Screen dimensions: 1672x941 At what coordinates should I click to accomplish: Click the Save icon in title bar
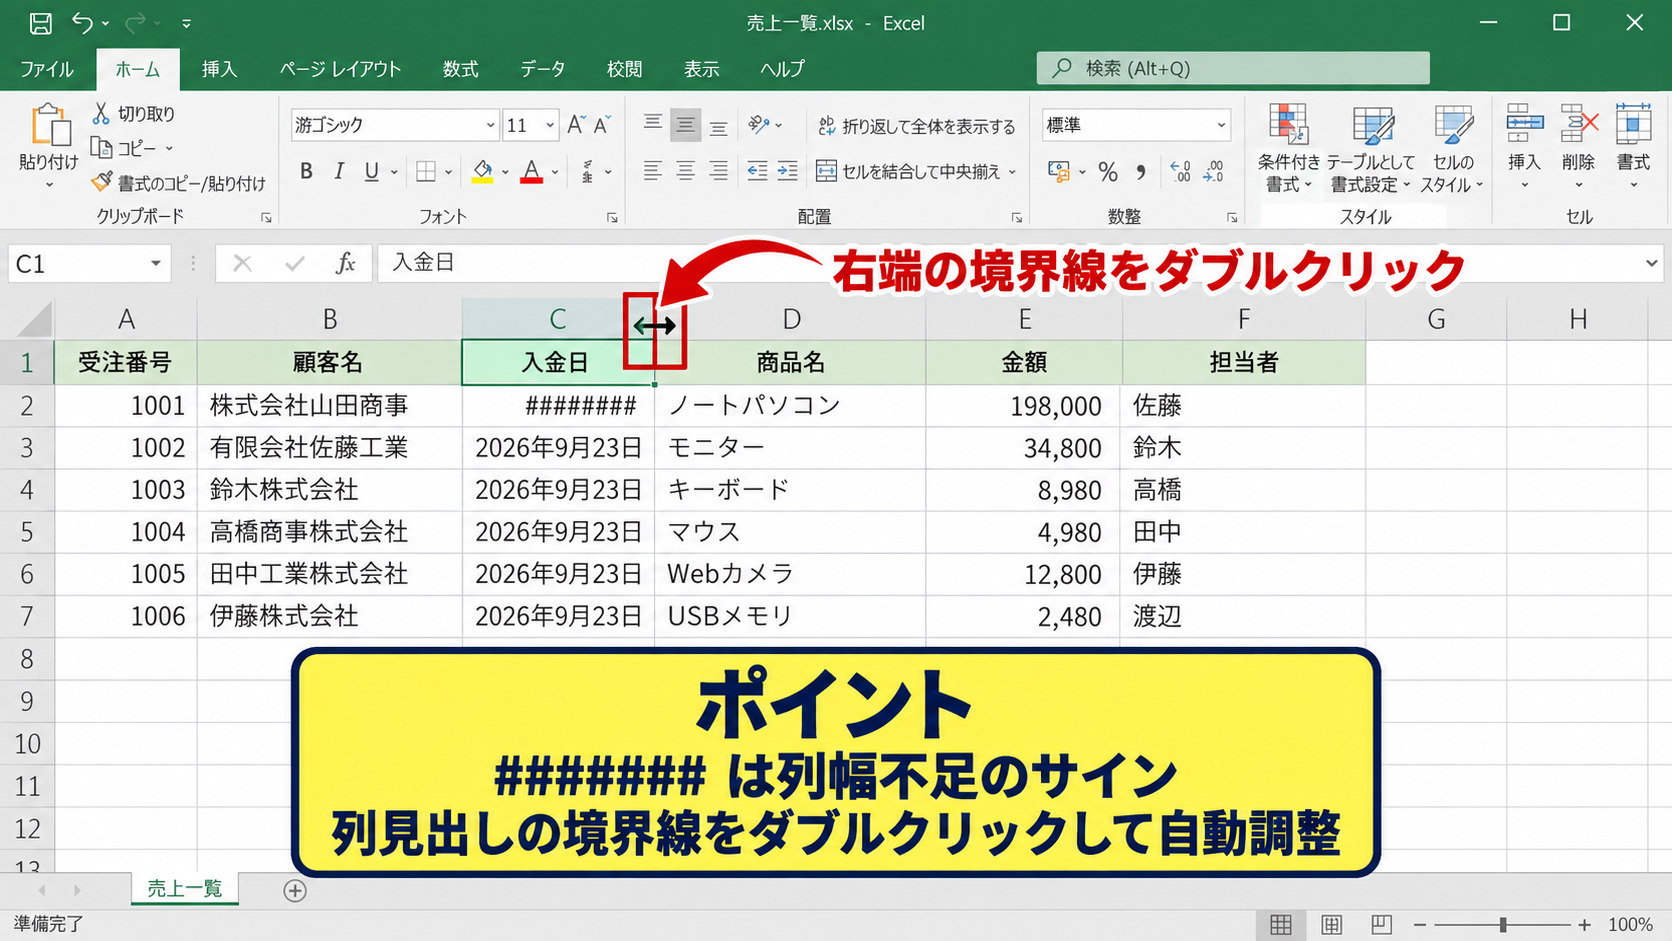[x=40, y=22]
